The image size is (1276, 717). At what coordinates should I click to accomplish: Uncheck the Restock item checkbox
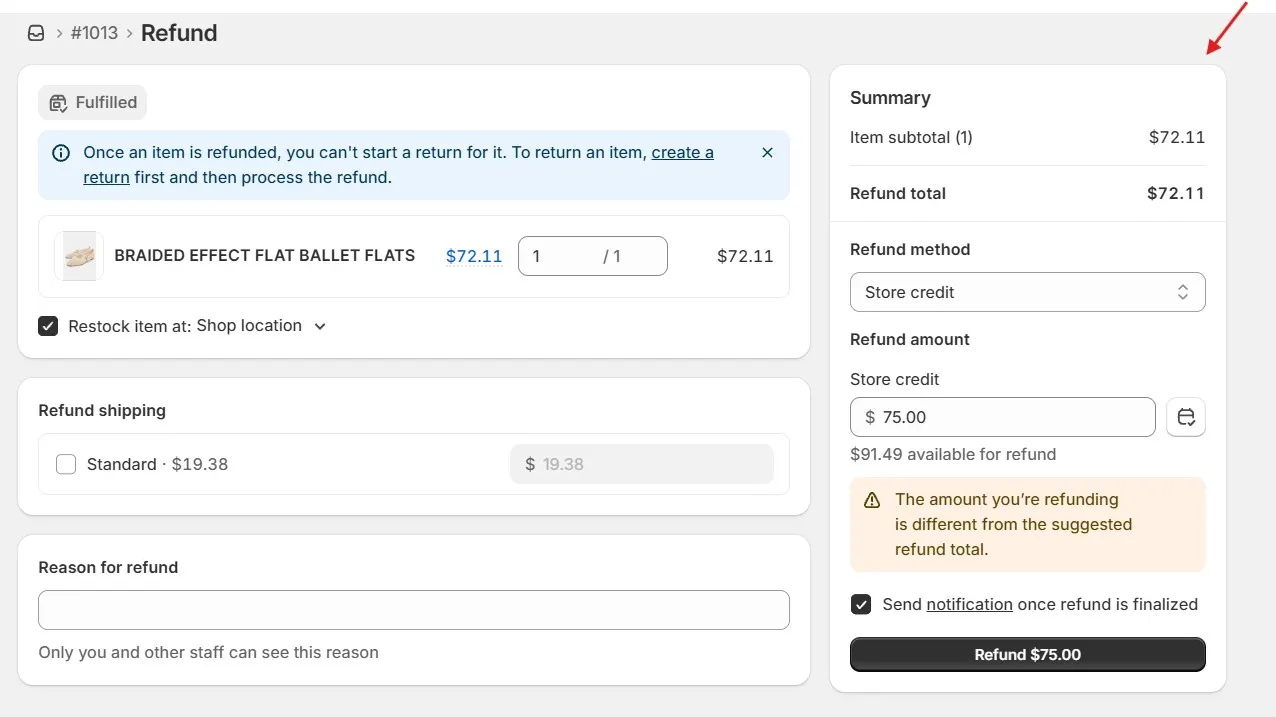tap(48, 326)
